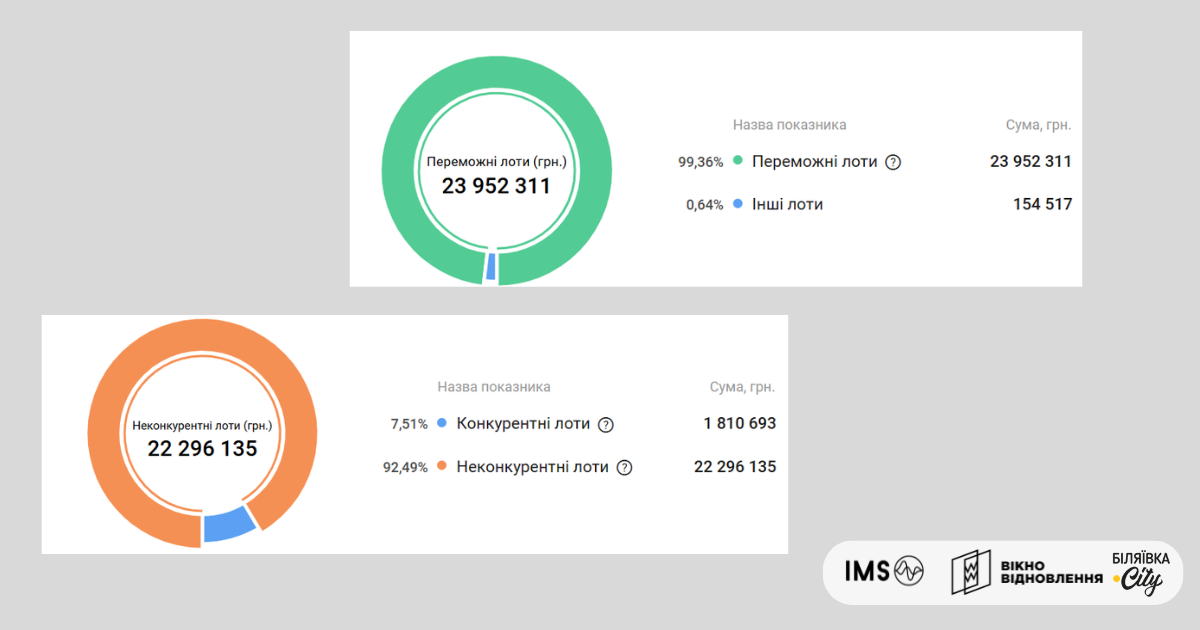
Task: Click the 1 810 693 sum value
Action: 739,424
